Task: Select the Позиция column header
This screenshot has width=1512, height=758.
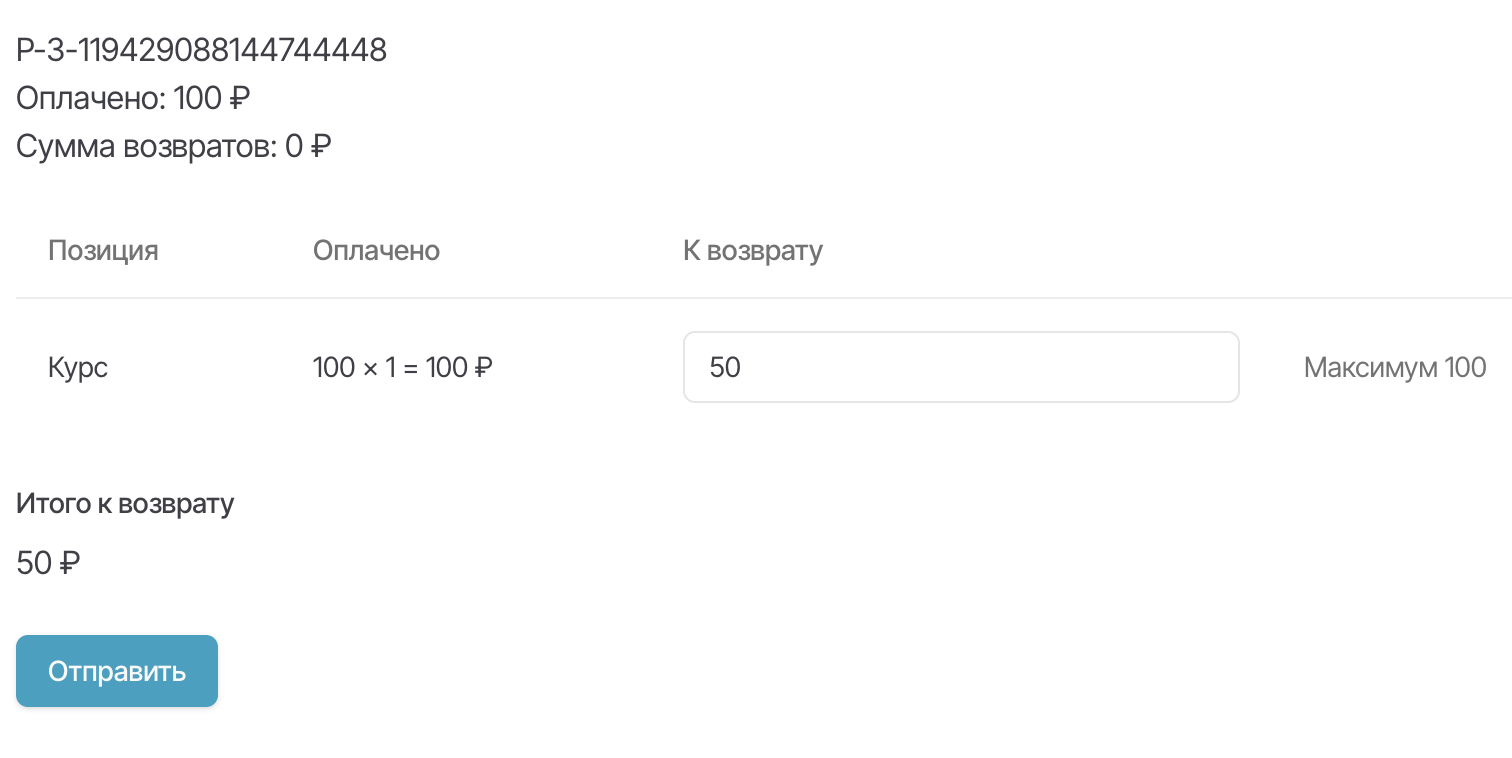Action: (103, 250)
